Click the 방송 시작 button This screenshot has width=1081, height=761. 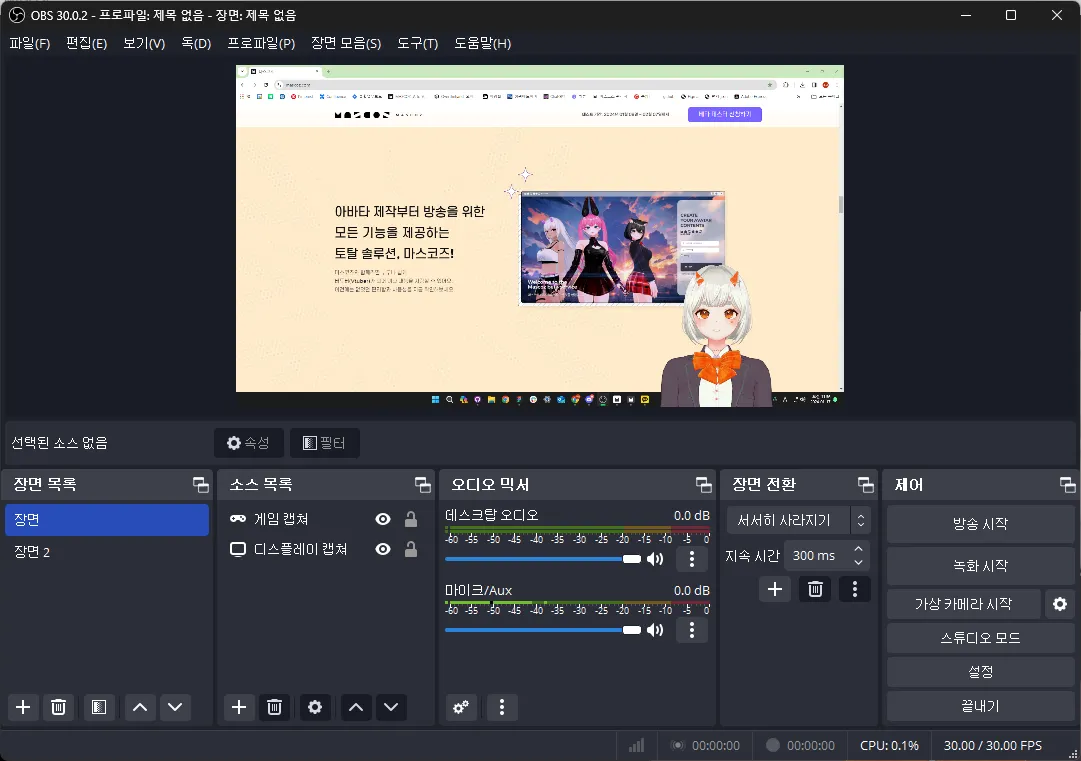tap(979, 524)
